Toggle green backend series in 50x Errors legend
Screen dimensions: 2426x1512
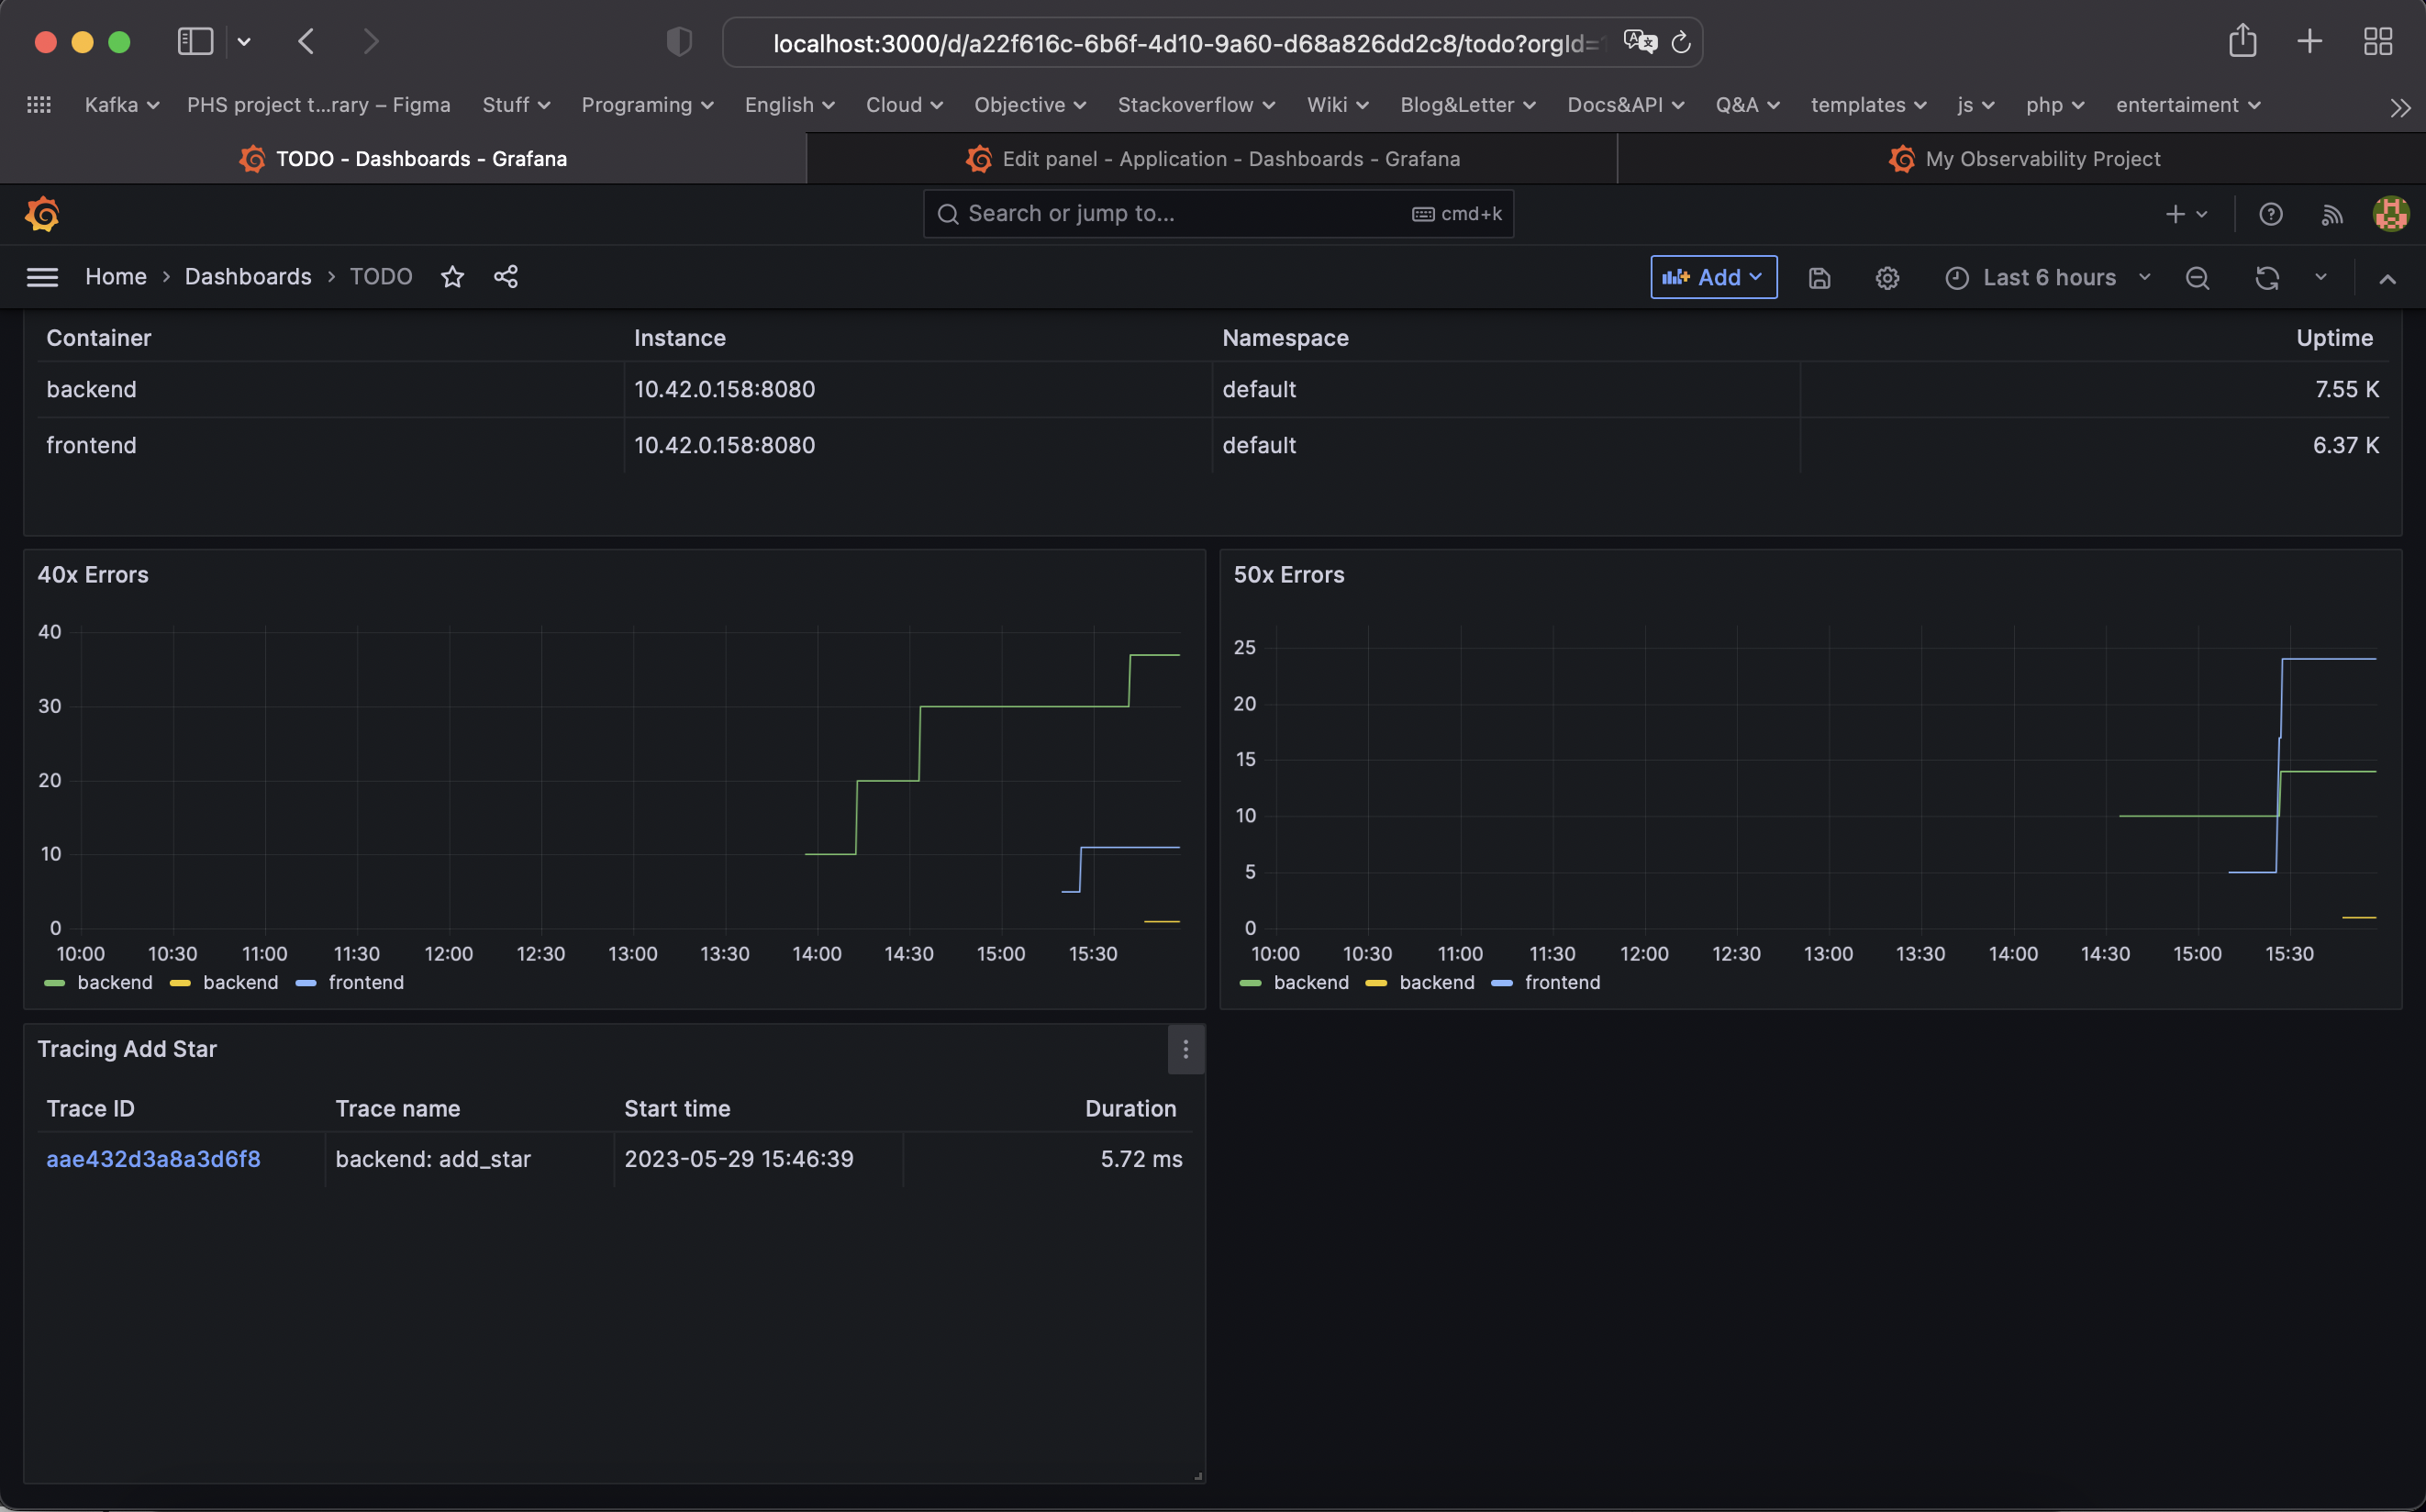click(1310, 982)
